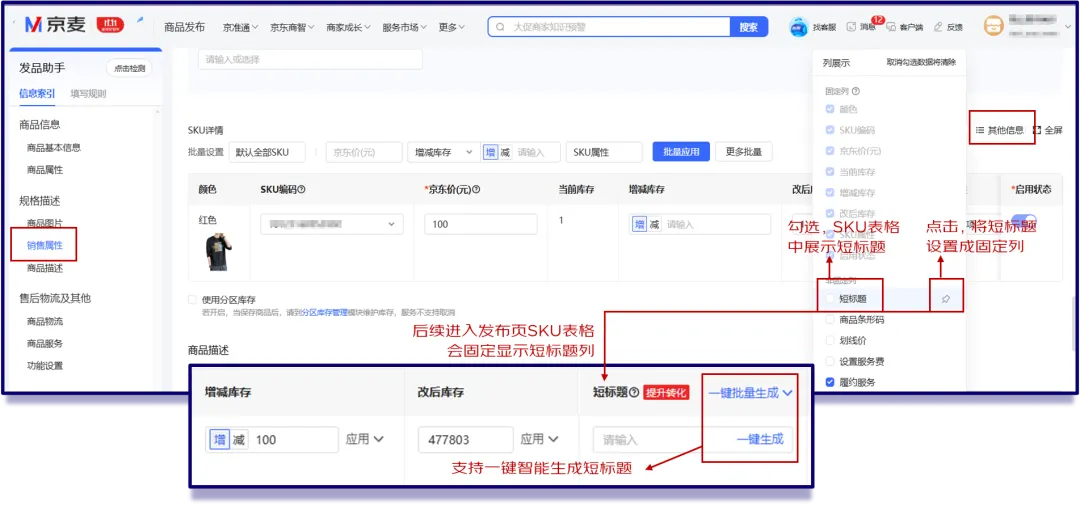Open 应用 dropdown in enlarged 增减库存 cell

coord(365,439)
